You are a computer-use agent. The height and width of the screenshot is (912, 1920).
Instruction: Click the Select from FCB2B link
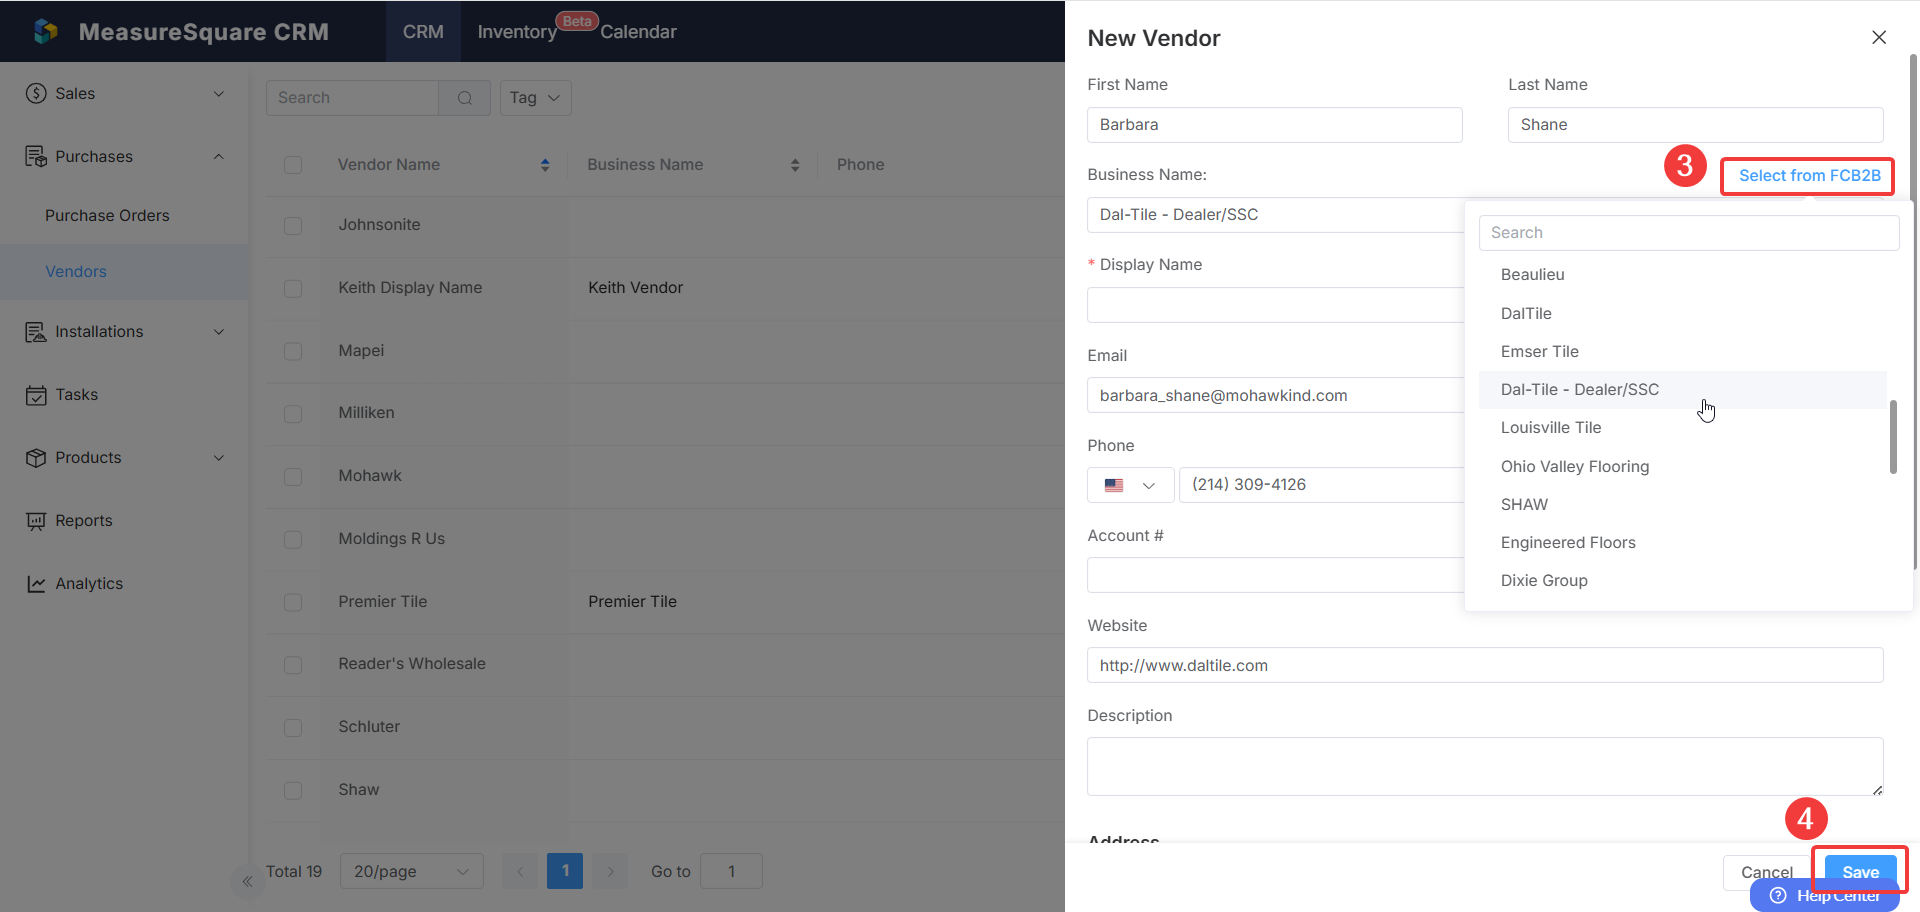point(1809,176)
